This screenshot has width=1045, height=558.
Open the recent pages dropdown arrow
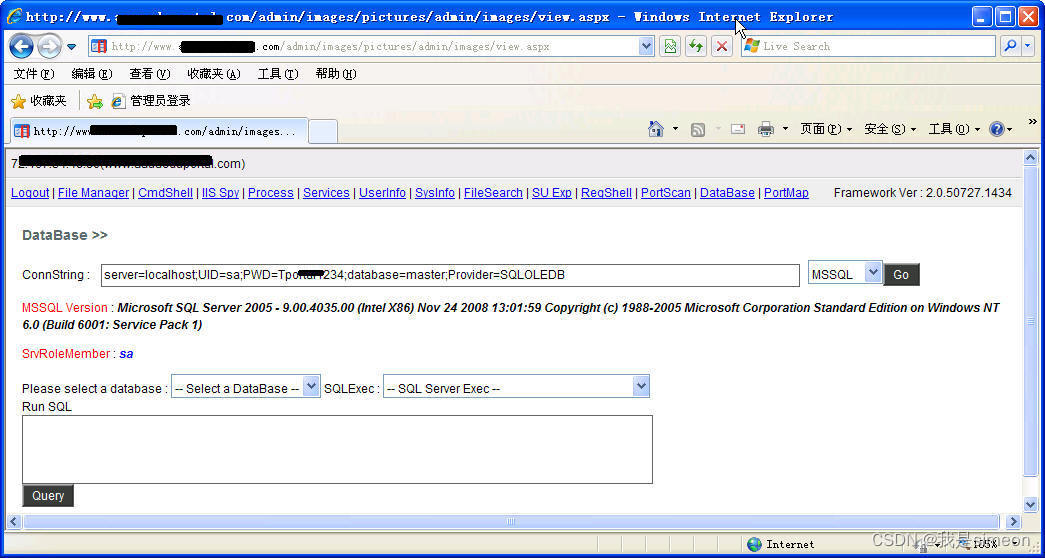tap(71, 47)
